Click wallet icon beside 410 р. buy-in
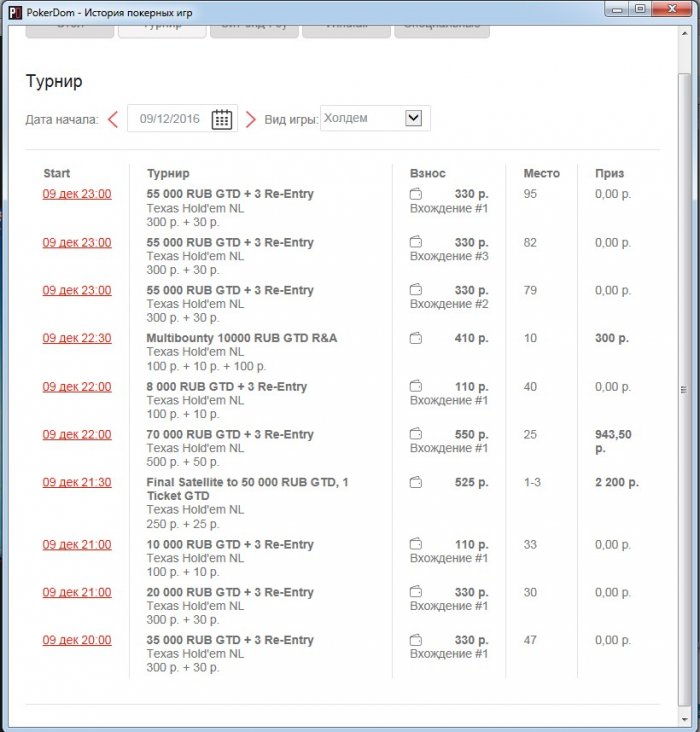This screenshot has height=732, width=700. tap(416, 338)
